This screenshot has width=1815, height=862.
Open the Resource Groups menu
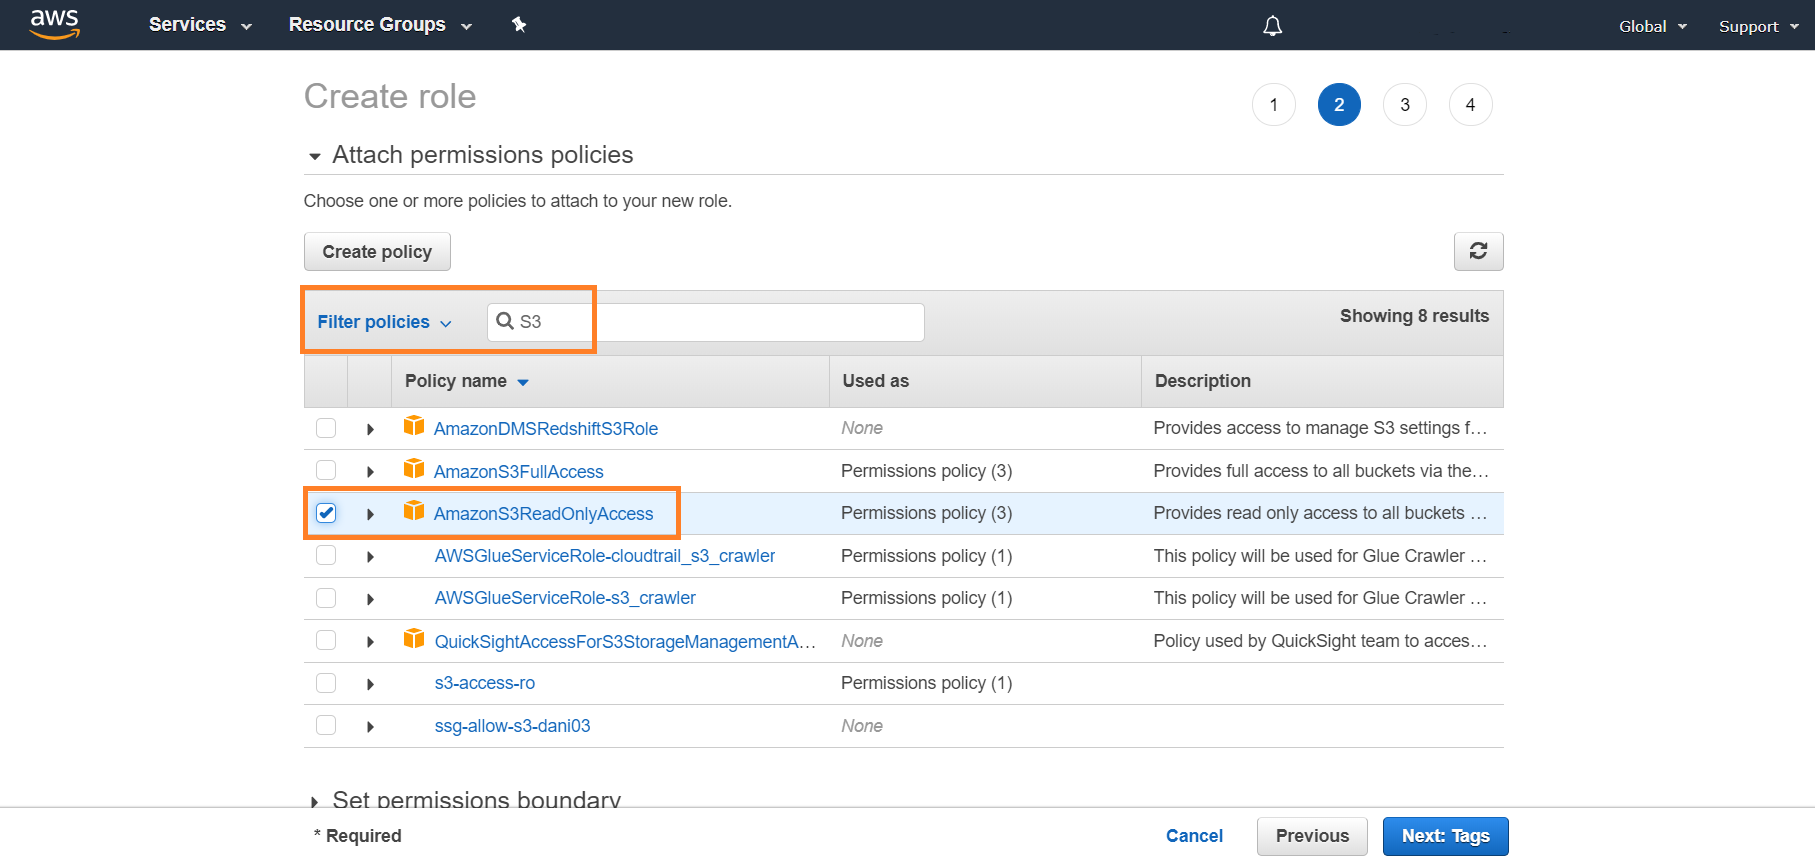379,25
